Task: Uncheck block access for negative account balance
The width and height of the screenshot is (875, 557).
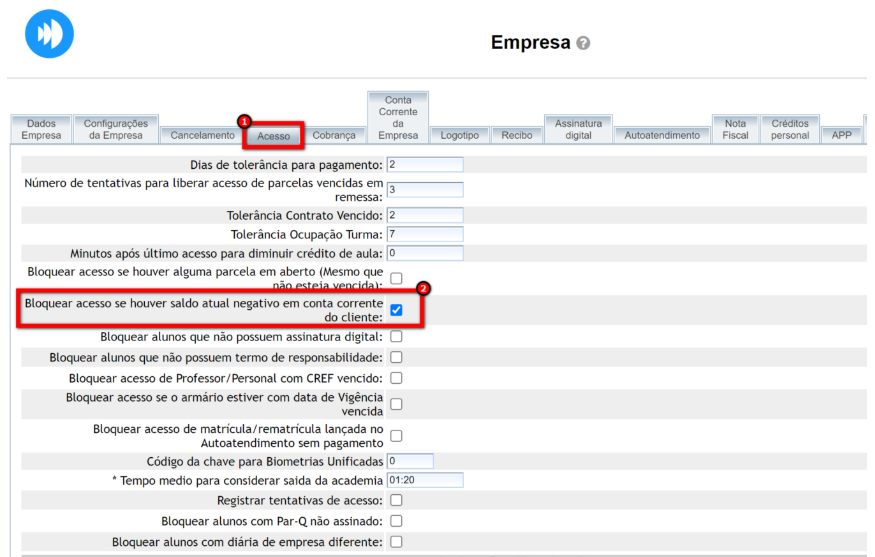Action: (x=396, y=310)
